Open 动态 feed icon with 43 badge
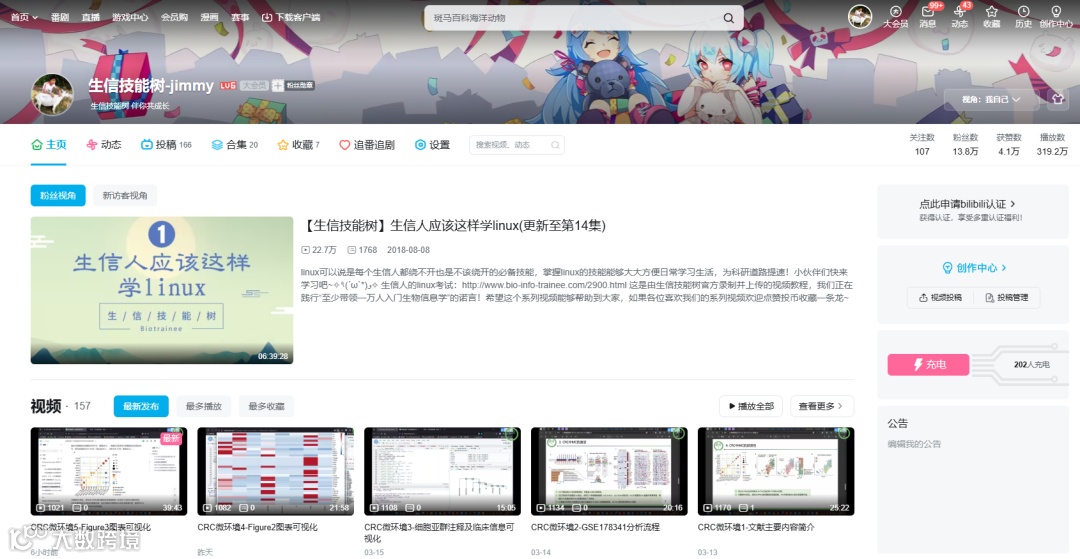 959,17
